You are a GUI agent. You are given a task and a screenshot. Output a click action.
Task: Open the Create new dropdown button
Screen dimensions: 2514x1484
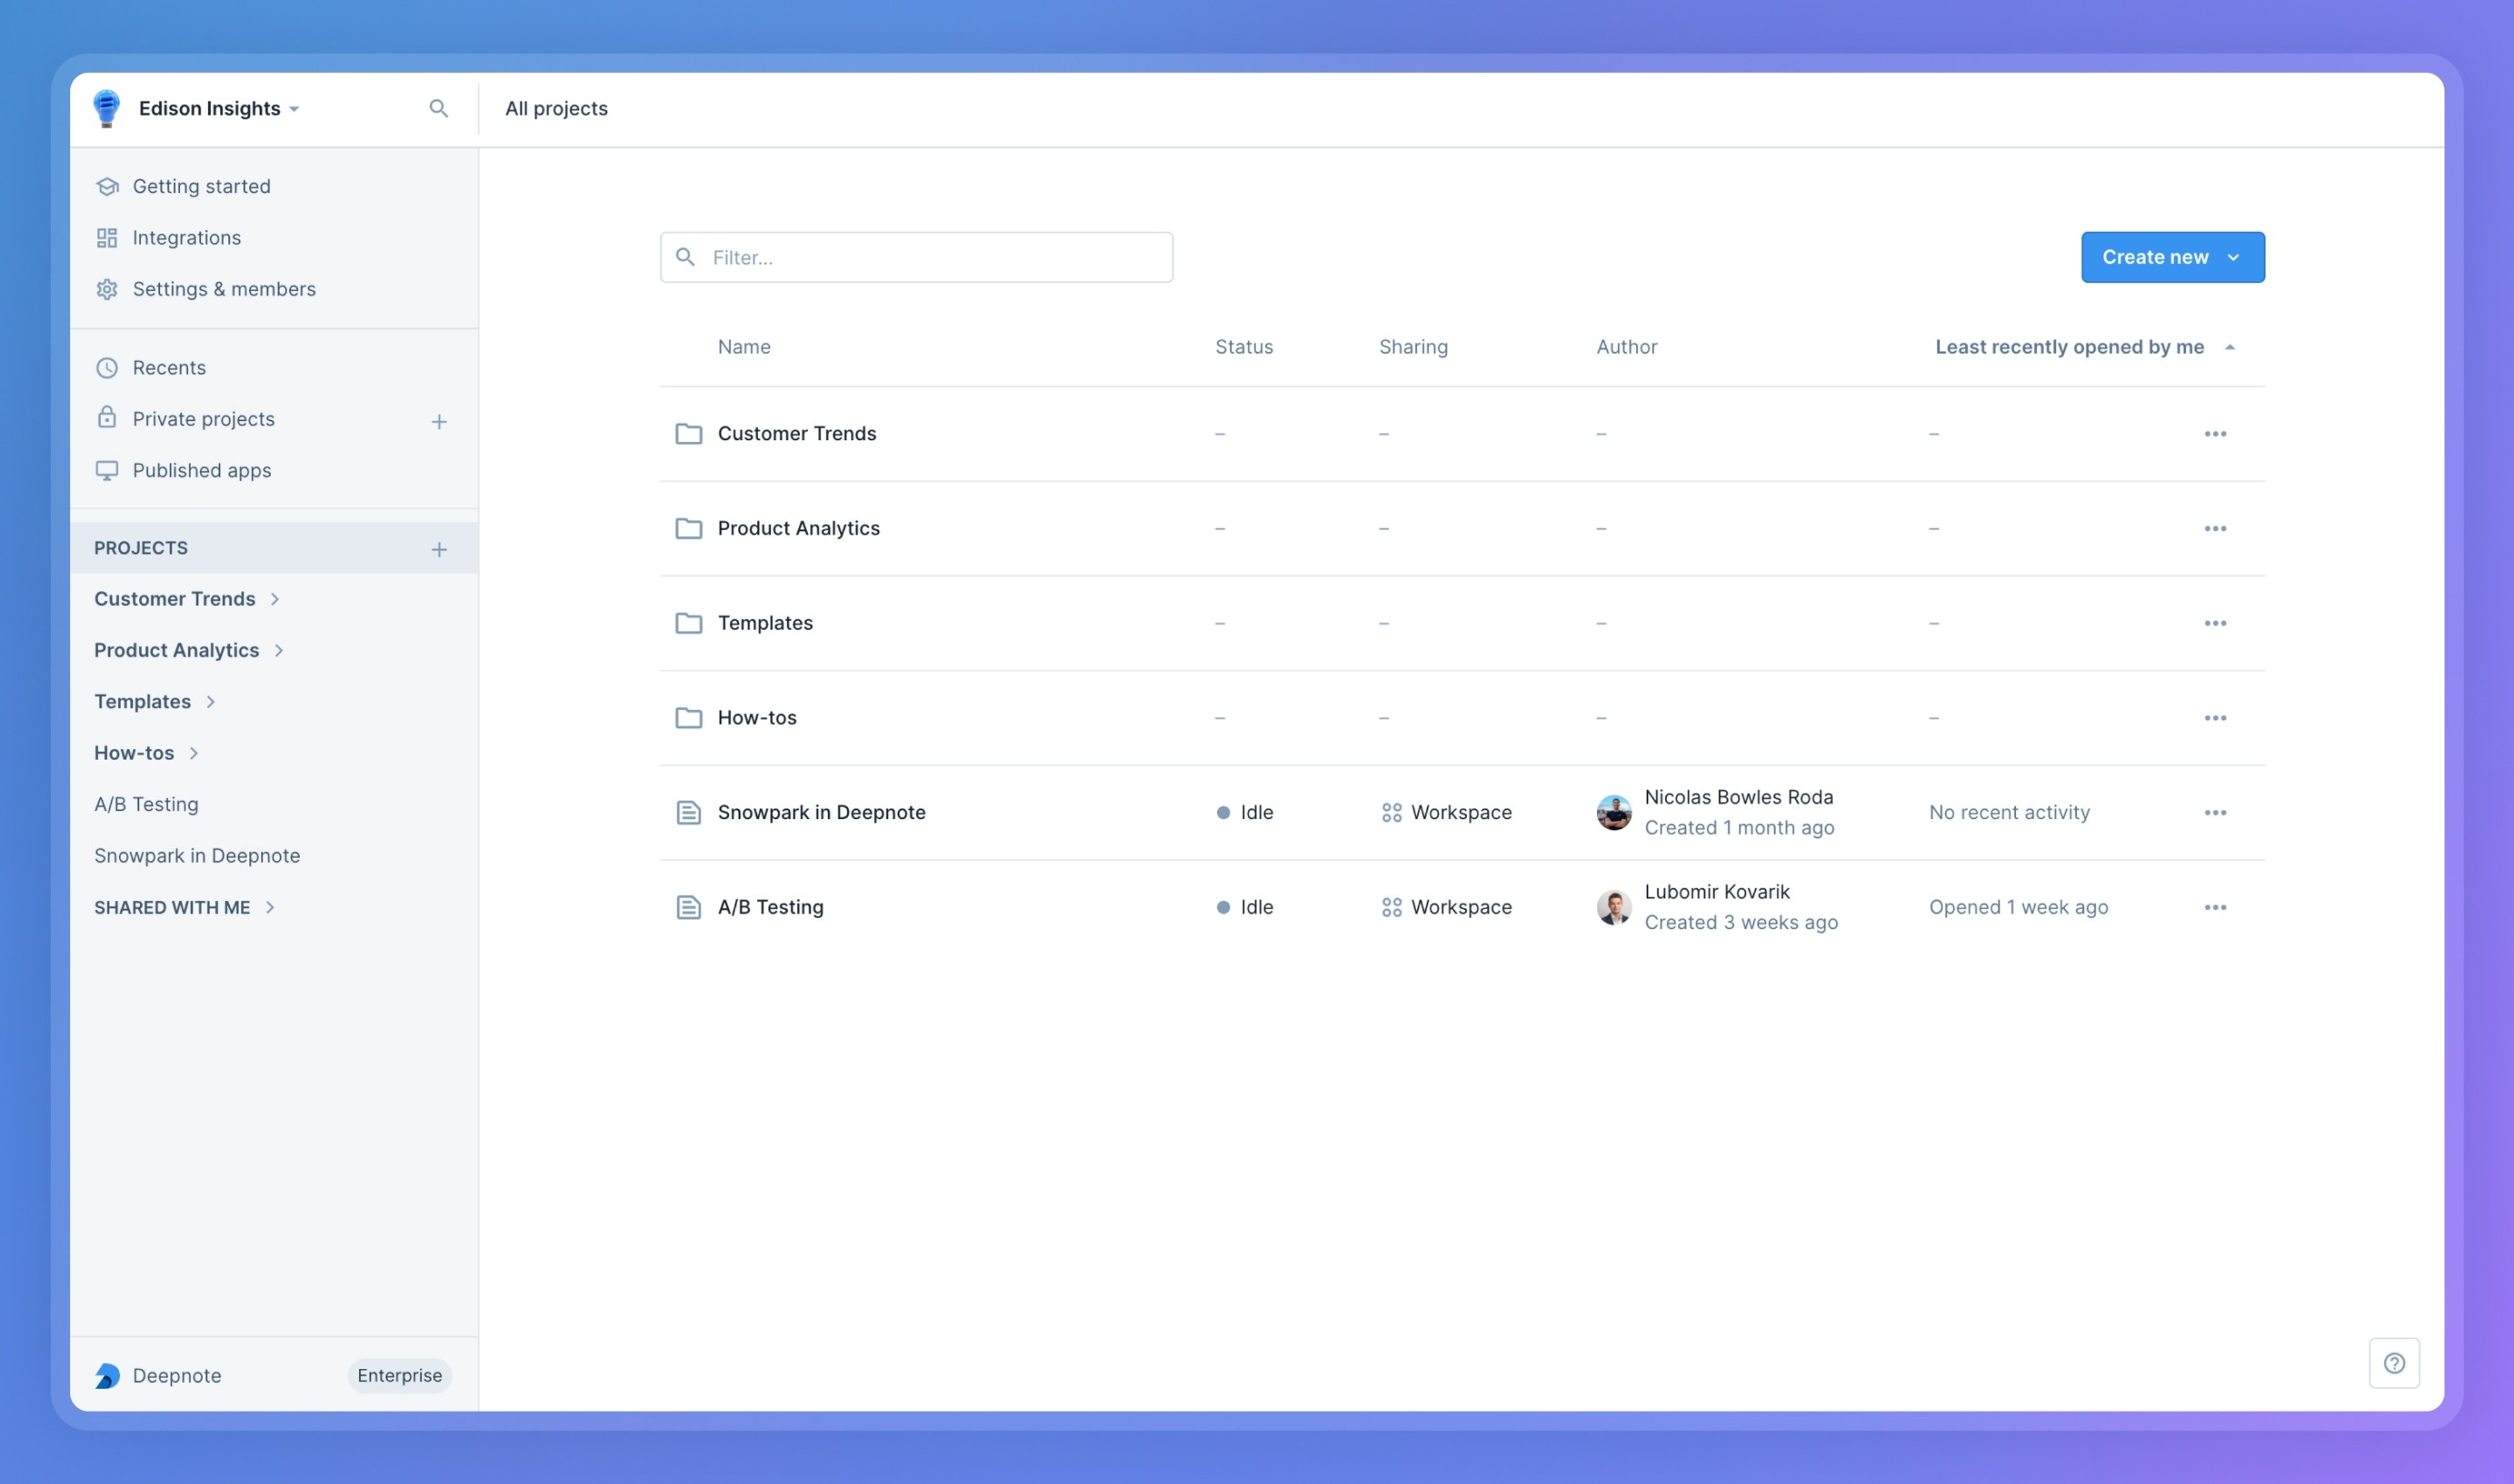coord(2172,257)
